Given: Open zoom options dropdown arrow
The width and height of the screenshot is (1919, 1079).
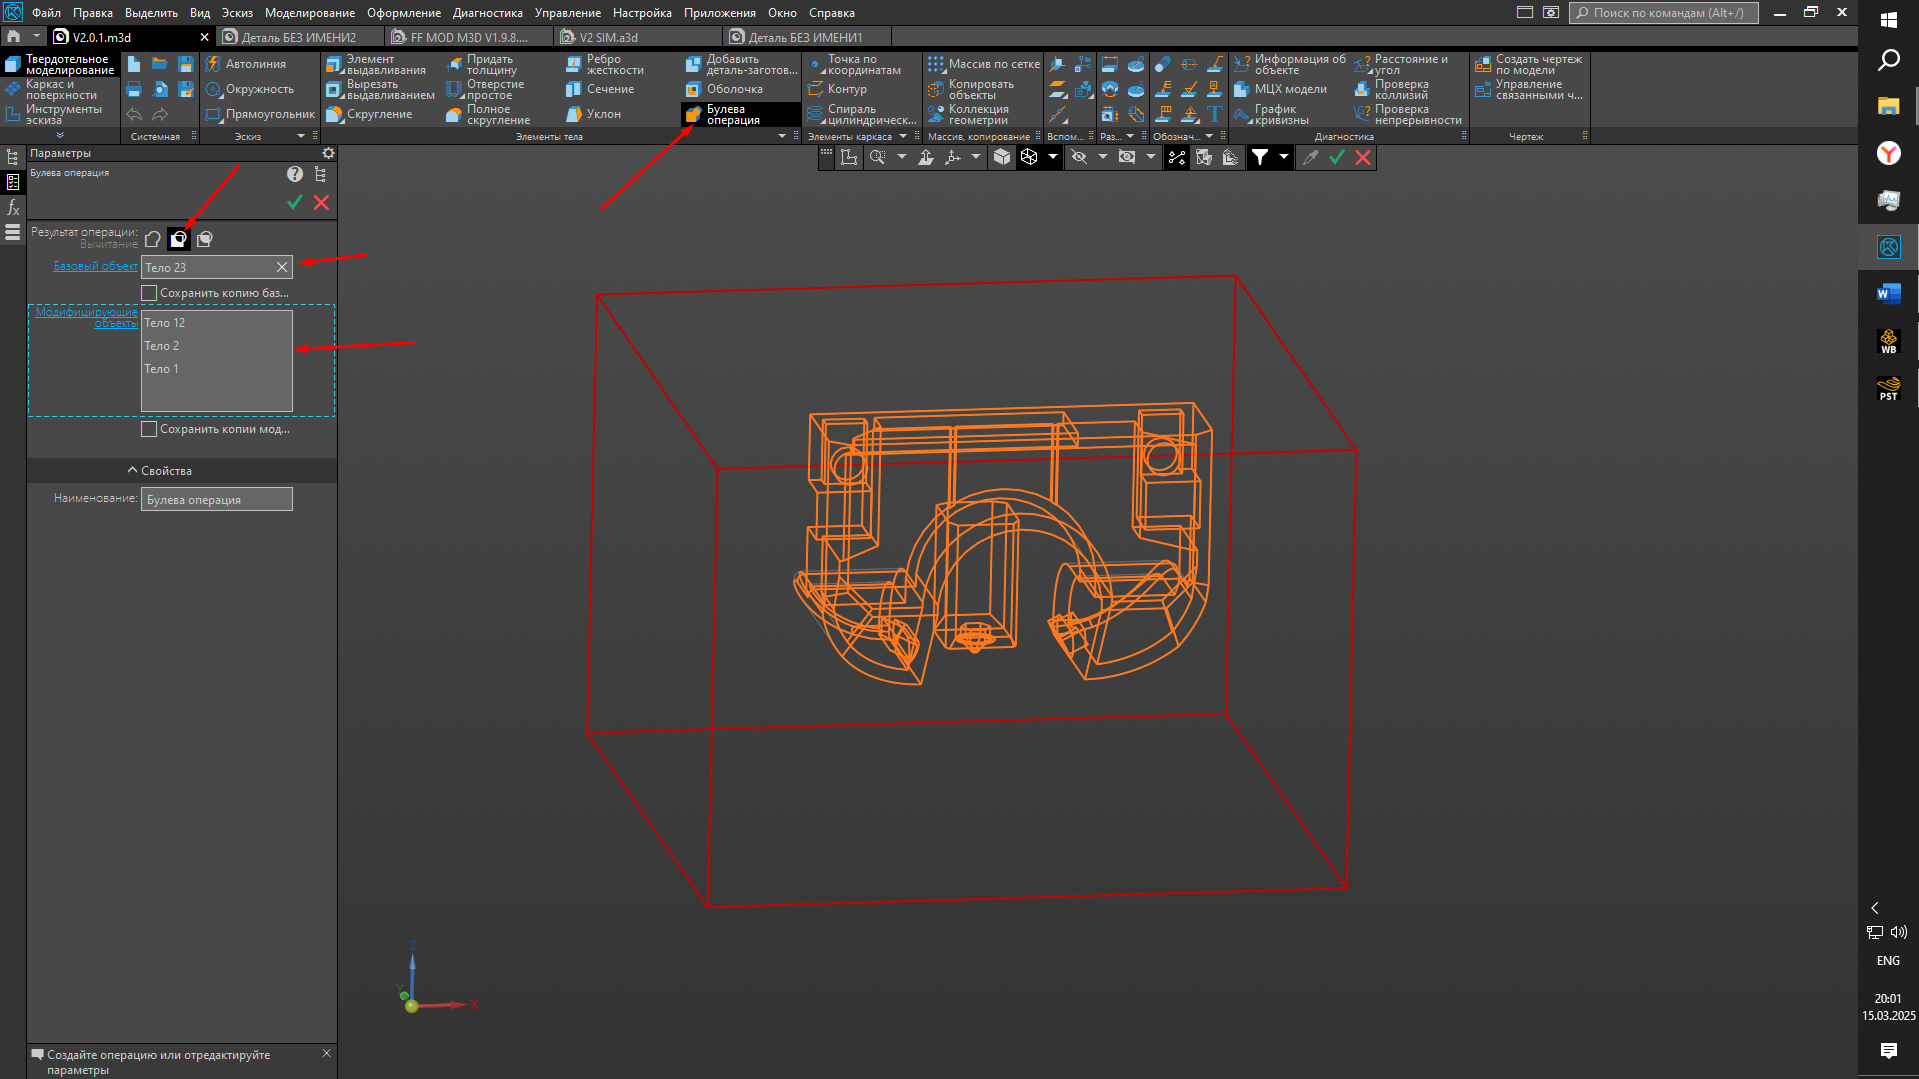Looking at the screenshot, I should [x=902, y=157].
